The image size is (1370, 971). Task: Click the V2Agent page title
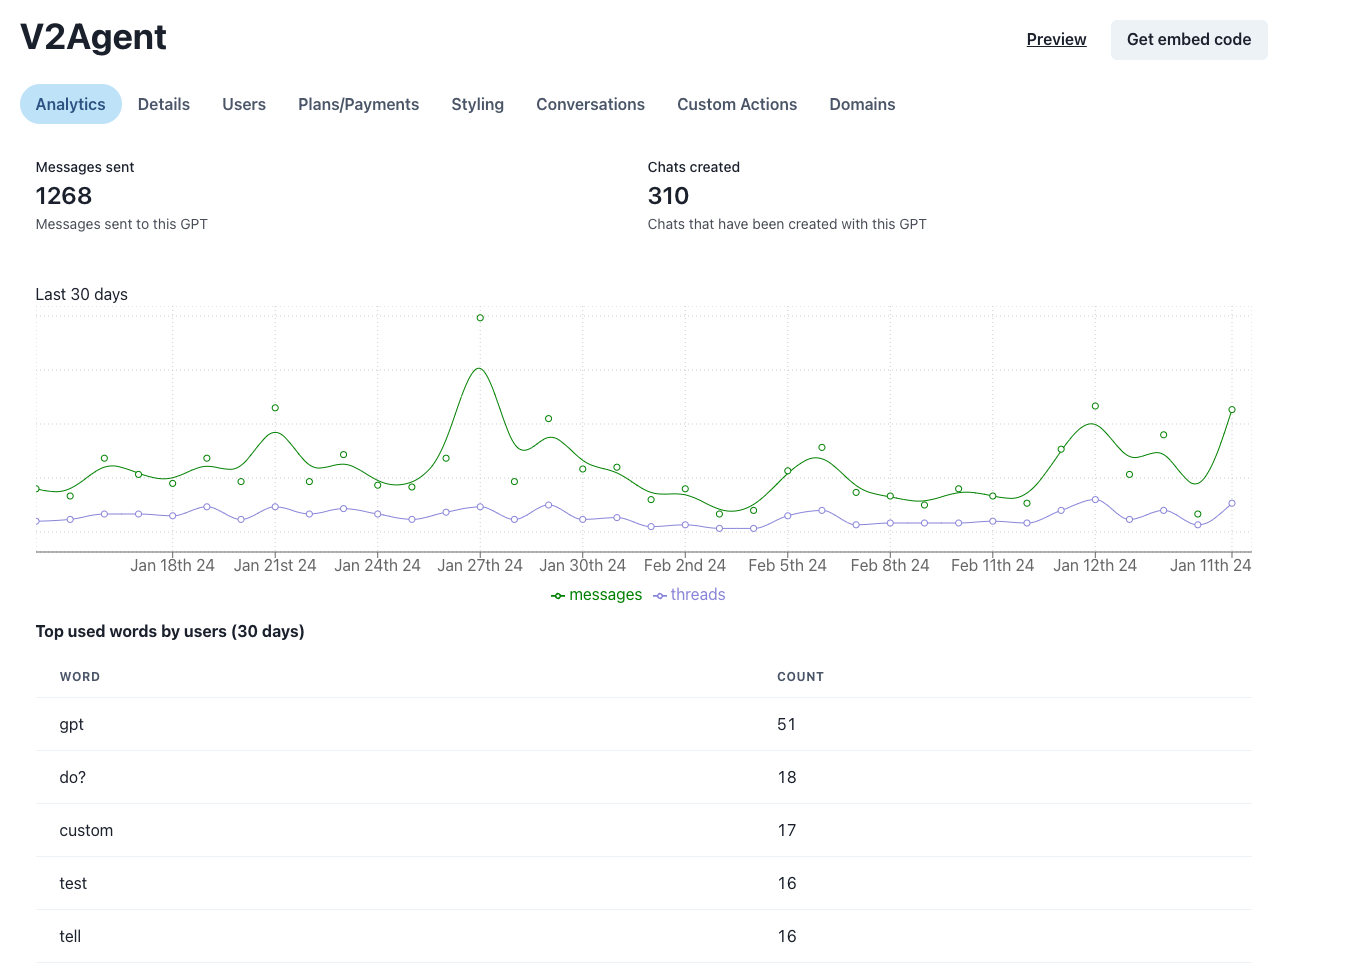93,37
